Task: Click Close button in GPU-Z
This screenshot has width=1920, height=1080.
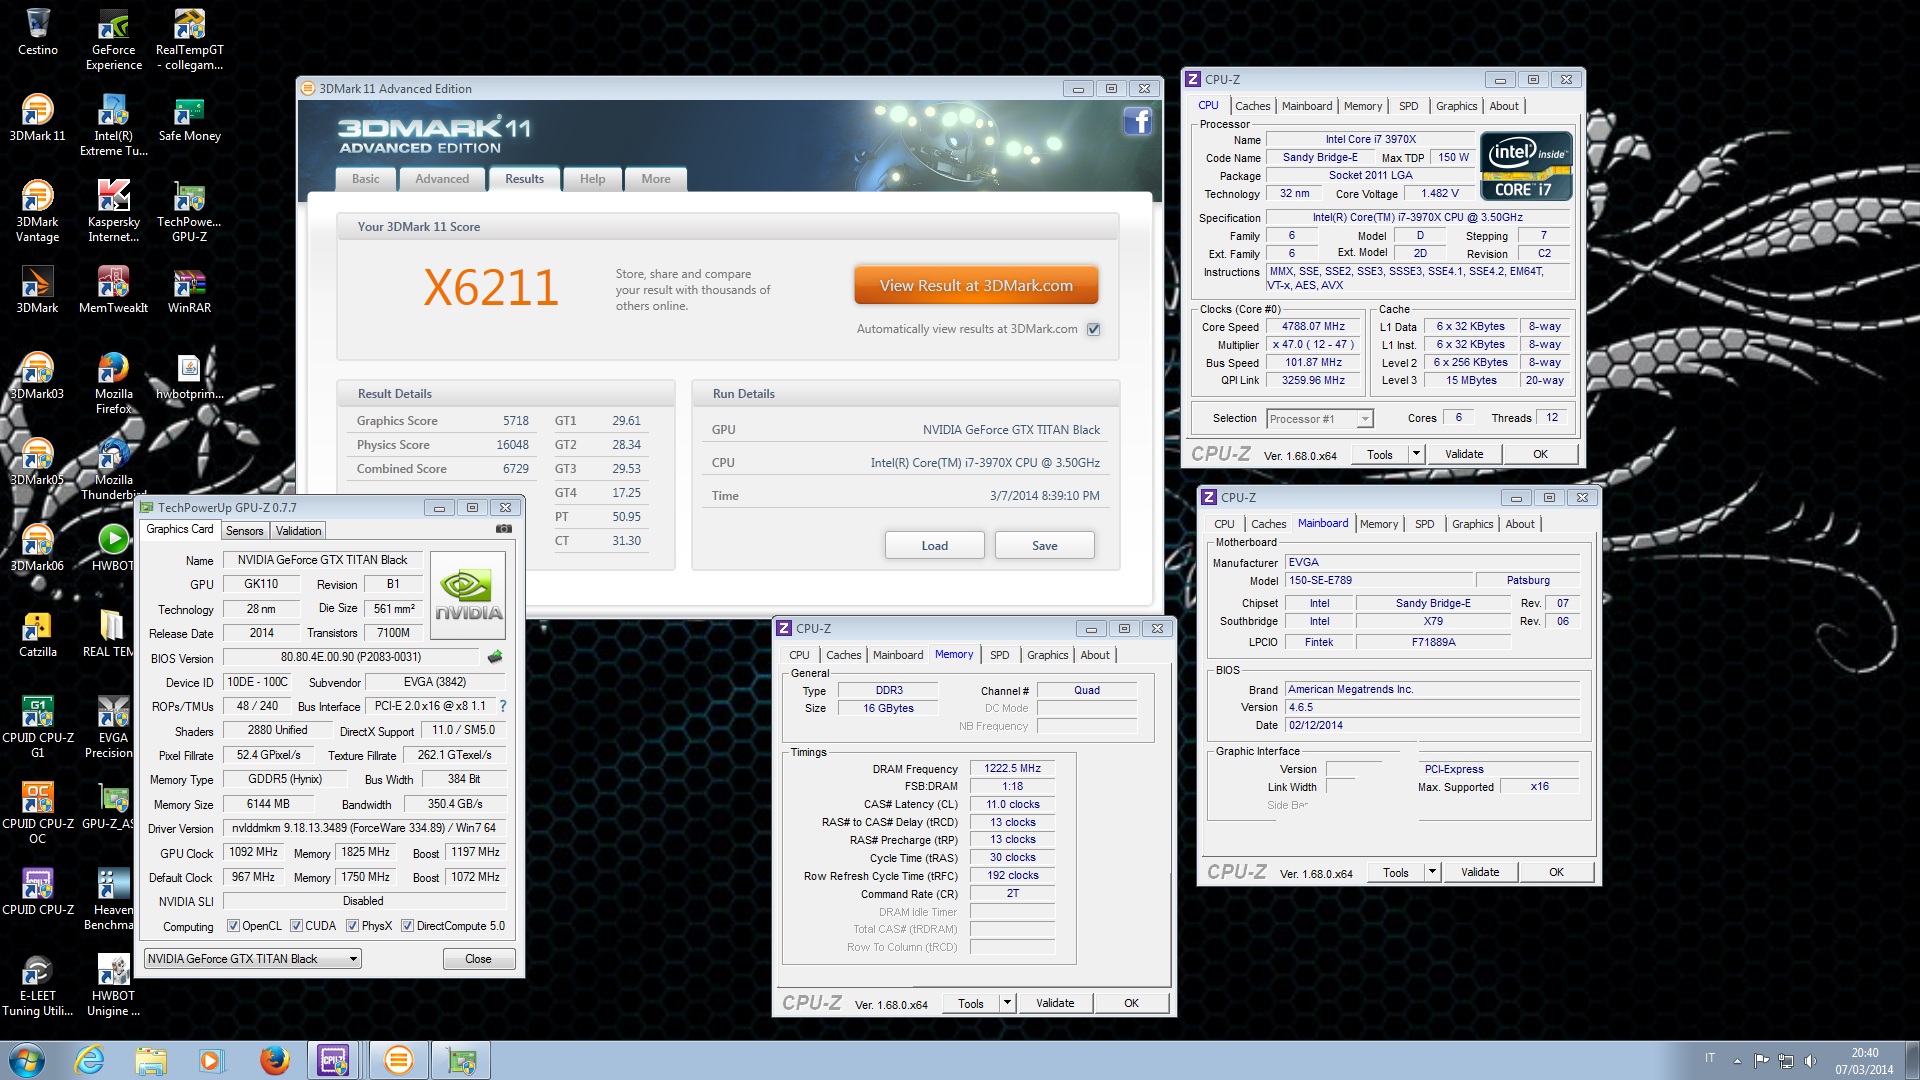Action: [478, 959]
